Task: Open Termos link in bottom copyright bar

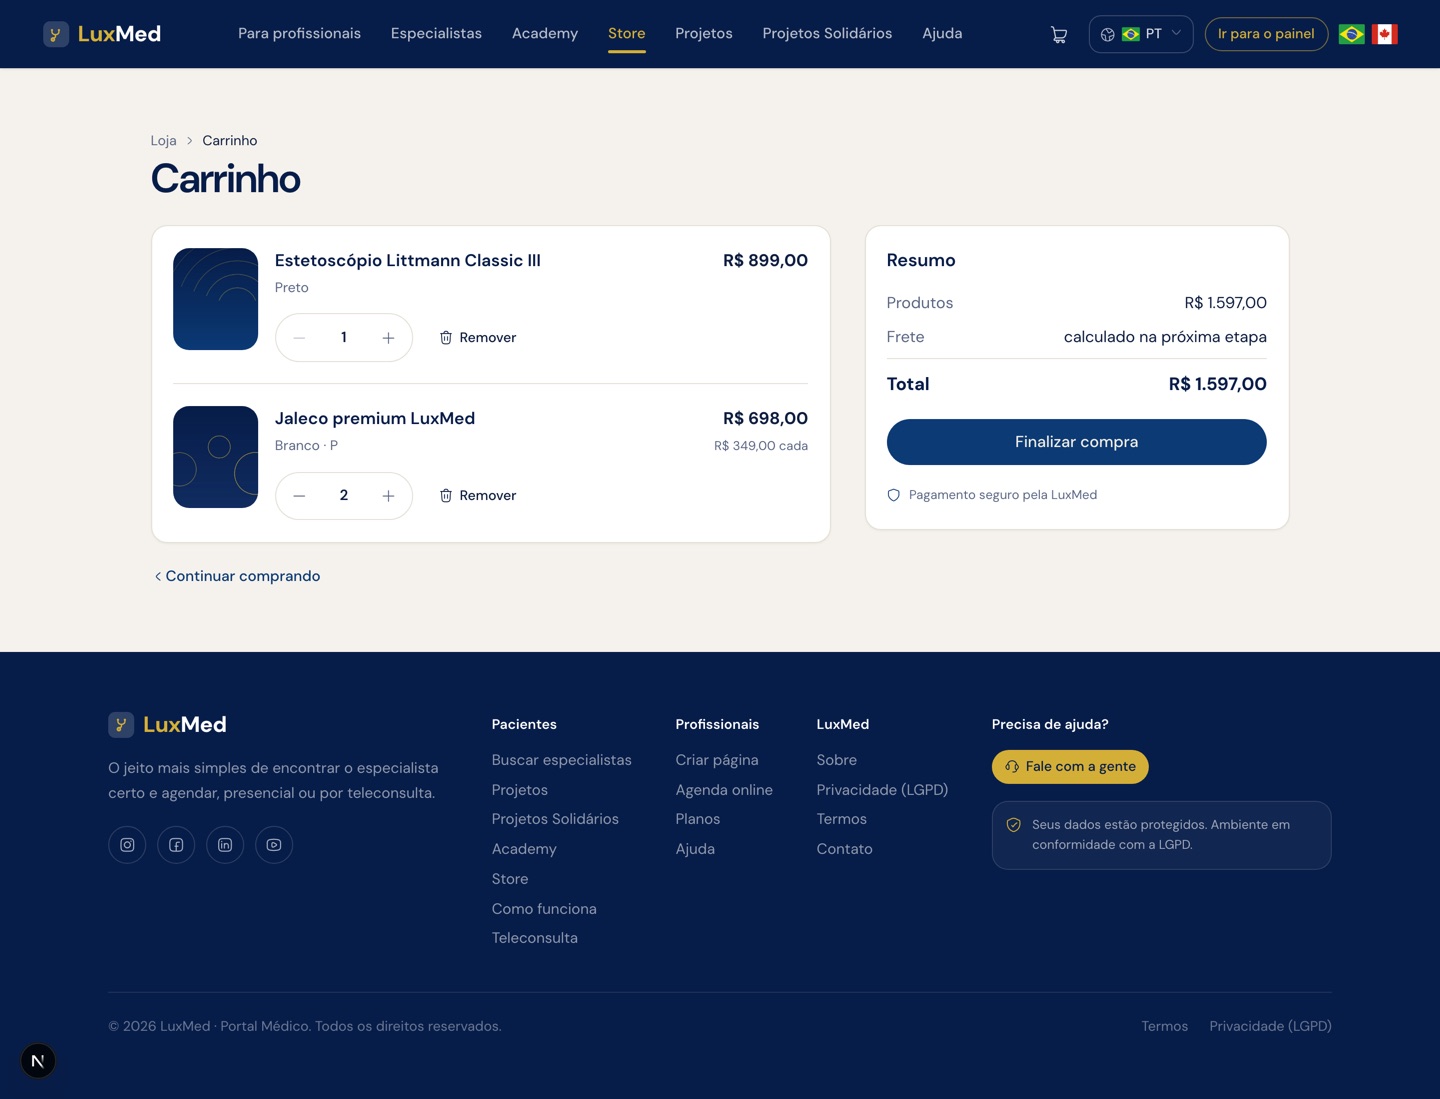Action: (x=1165, y=1026)
